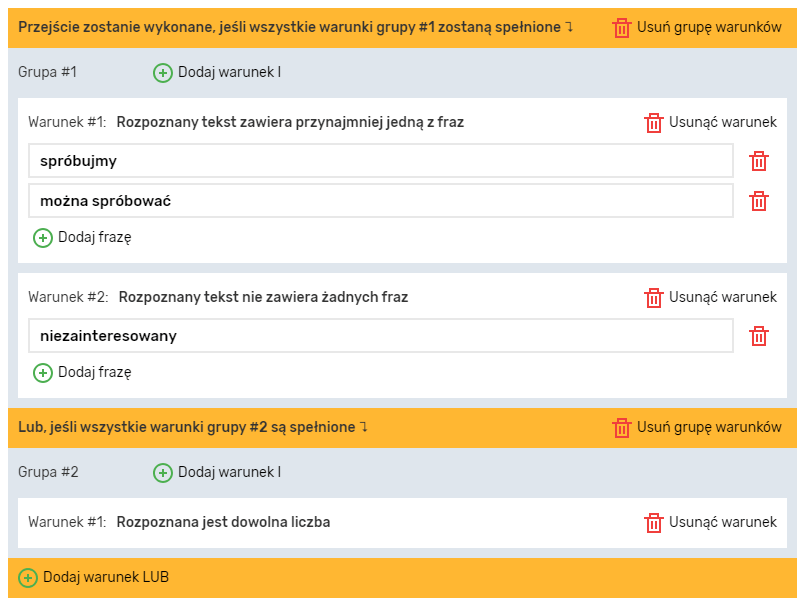
Task: Open condition type 'Rozpoznany tekst zawiera przynajmniej jedną z fraz'
Action: (x=290, y=123)
